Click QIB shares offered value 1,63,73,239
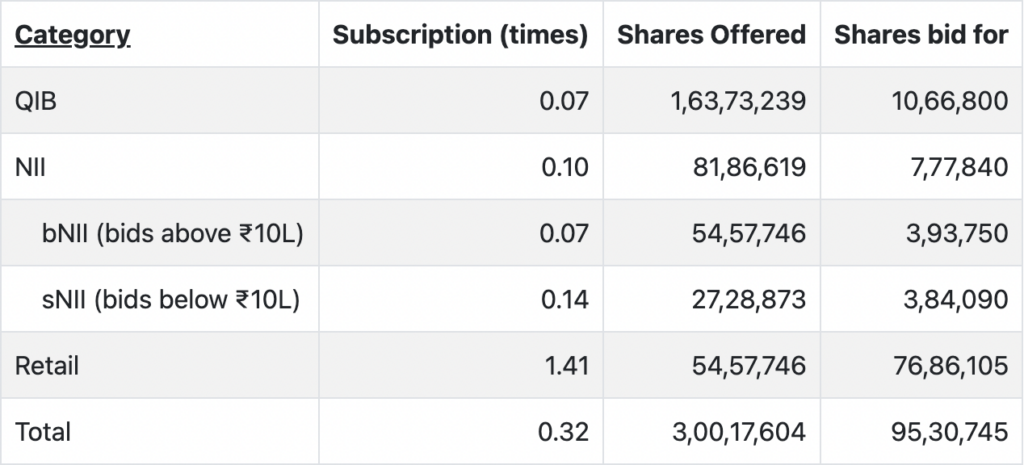Image resolution: width=1024 pixels, height=465 pixels. [x=739, y=101]
